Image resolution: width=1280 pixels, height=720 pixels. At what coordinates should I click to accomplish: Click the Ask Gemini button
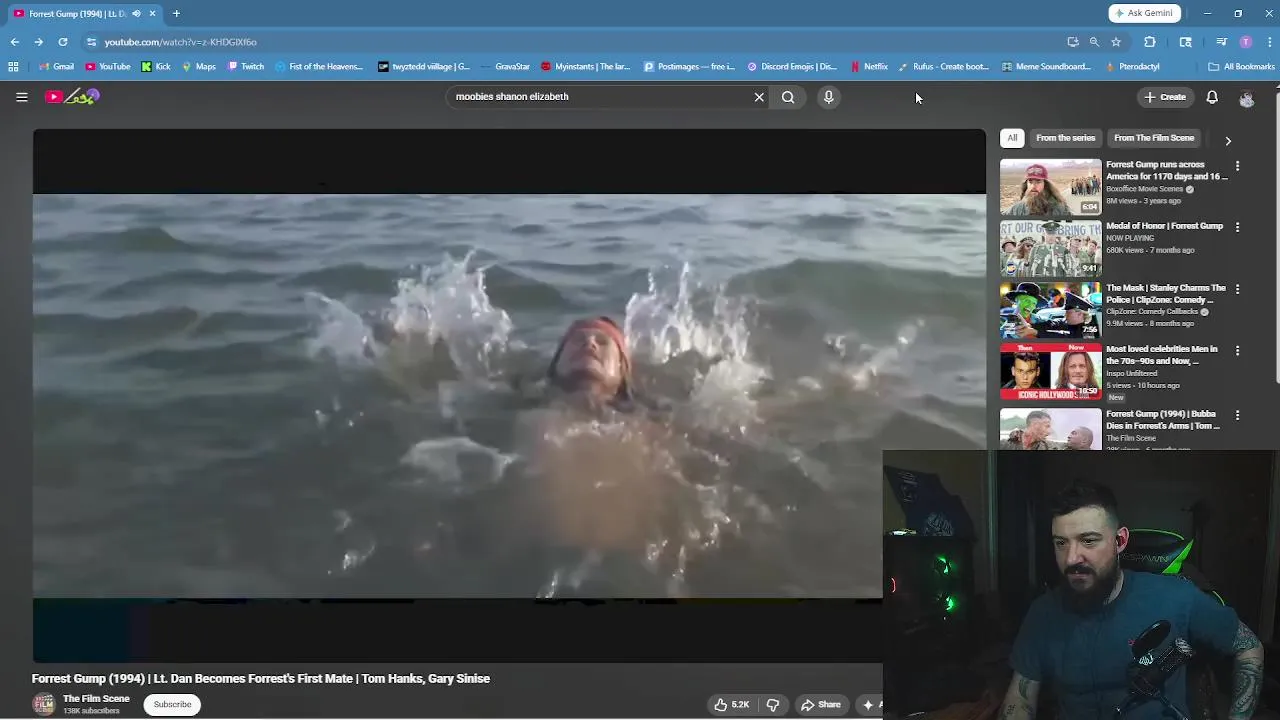coord(1144,13)
